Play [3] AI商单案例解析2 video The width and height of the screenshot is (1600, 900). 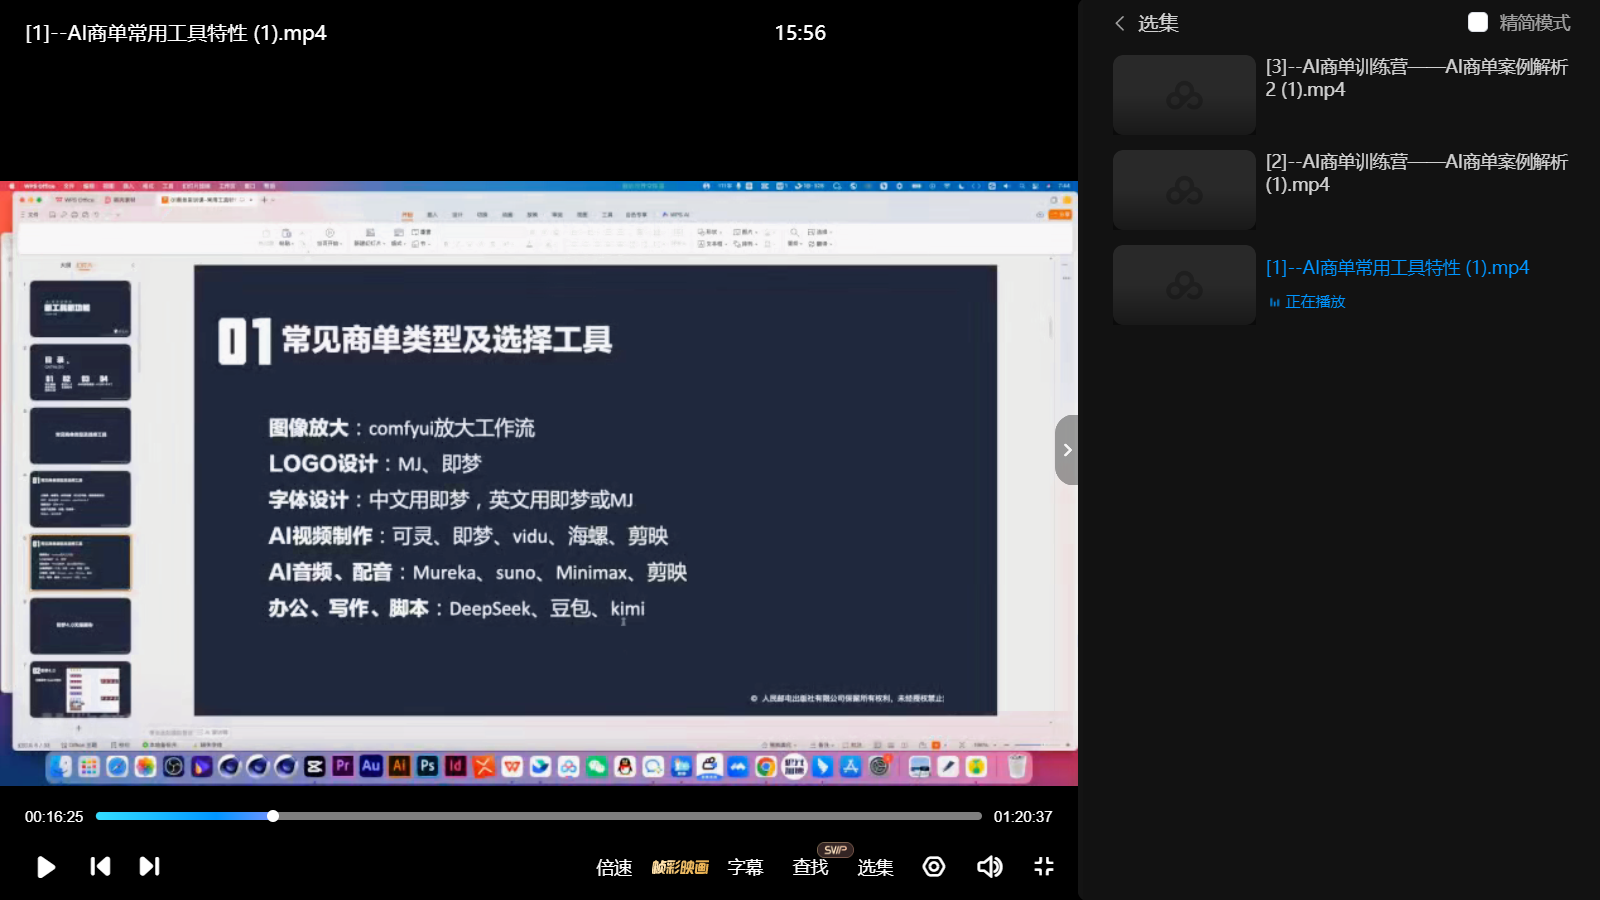tap(1416, 78)
